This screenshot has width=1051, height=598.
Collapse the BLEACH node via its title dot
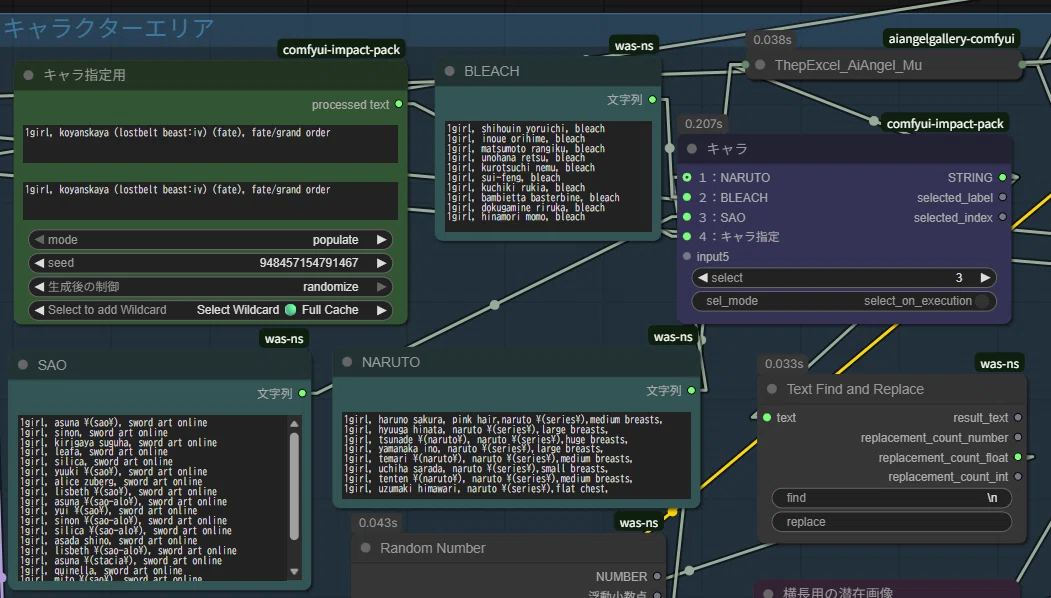point(449,71)
